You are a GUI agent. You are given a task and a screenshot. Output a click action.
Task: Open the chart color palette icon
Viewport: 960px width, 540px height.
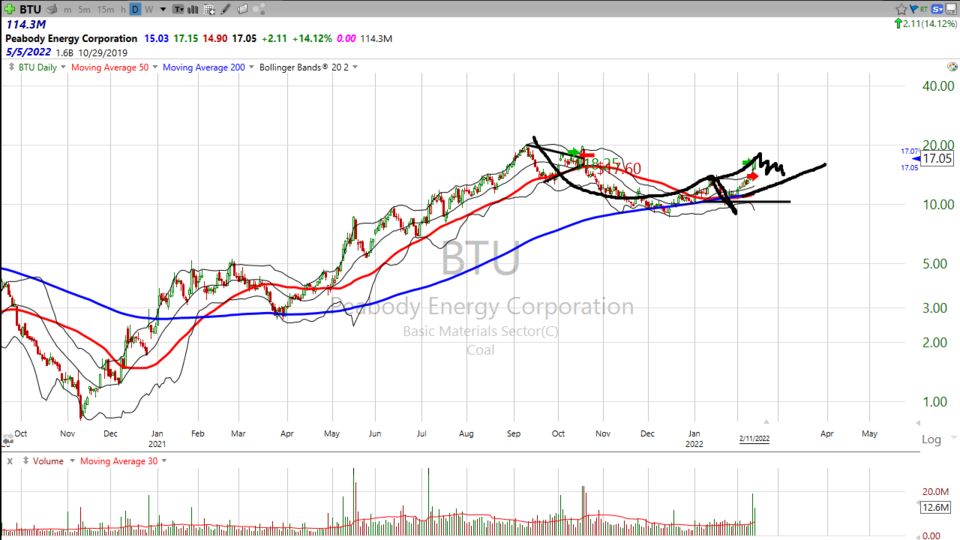[x=952, y=67]
